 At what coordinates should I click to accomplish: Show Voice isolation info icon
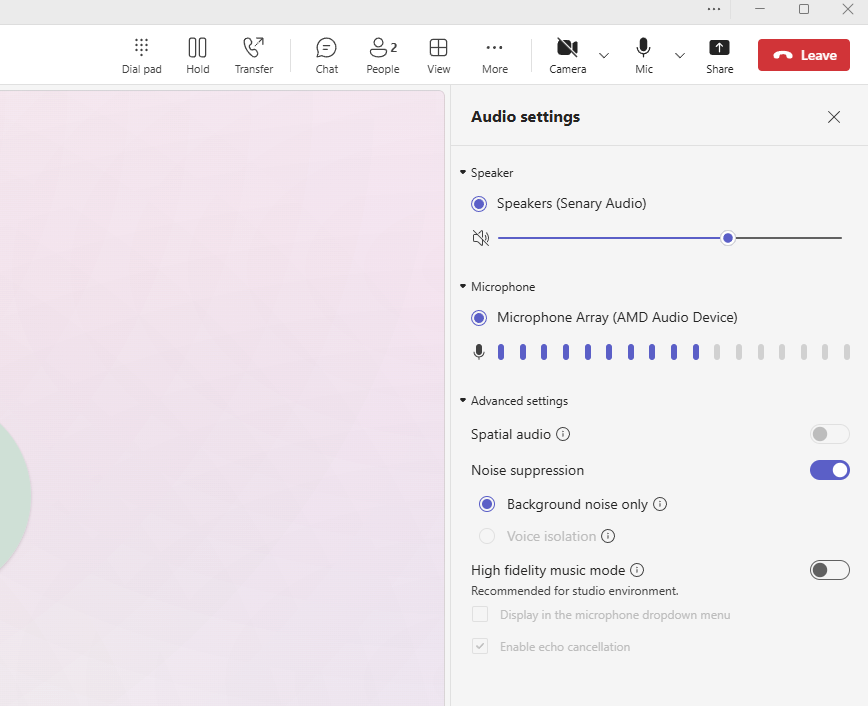[x=608, y=536]
